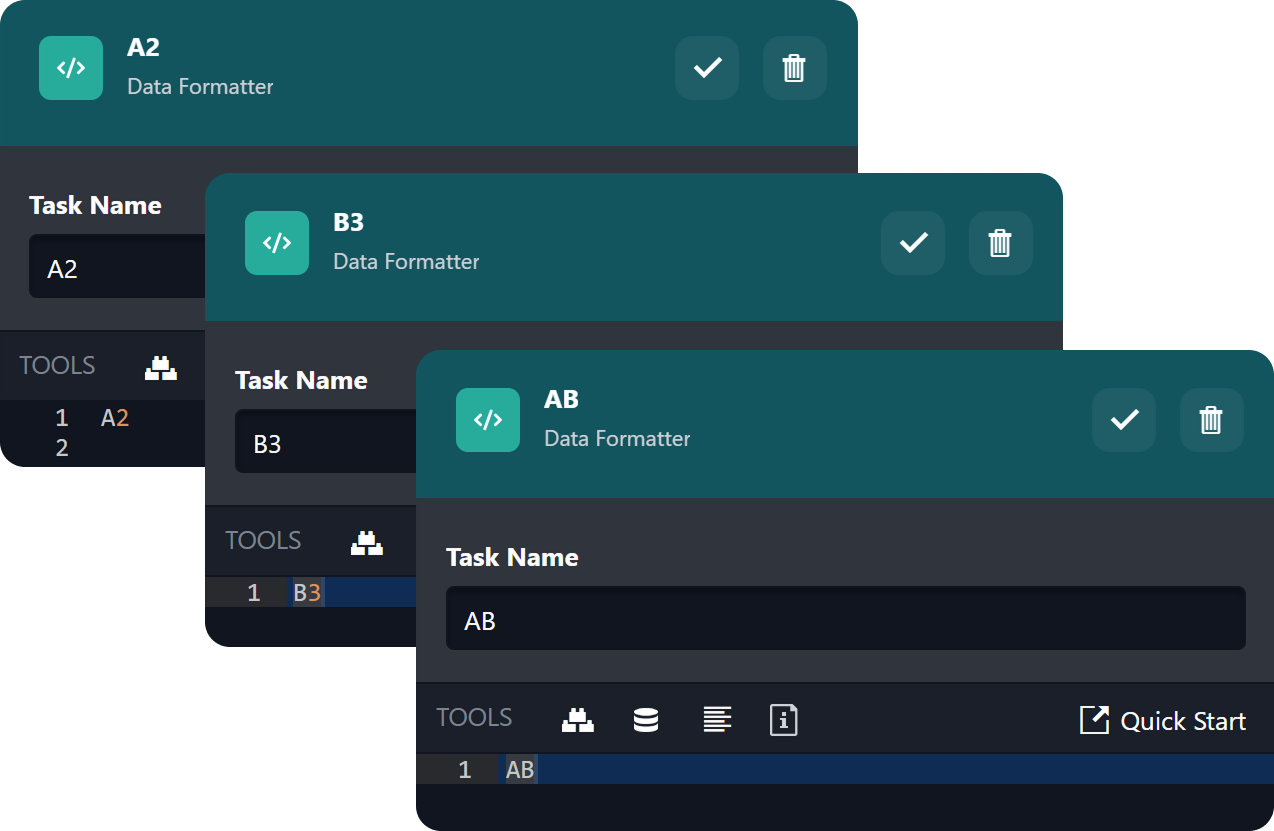Click the text align icon in the AB toolbar
Screen dimensions: 1274x831
point(716,720)
